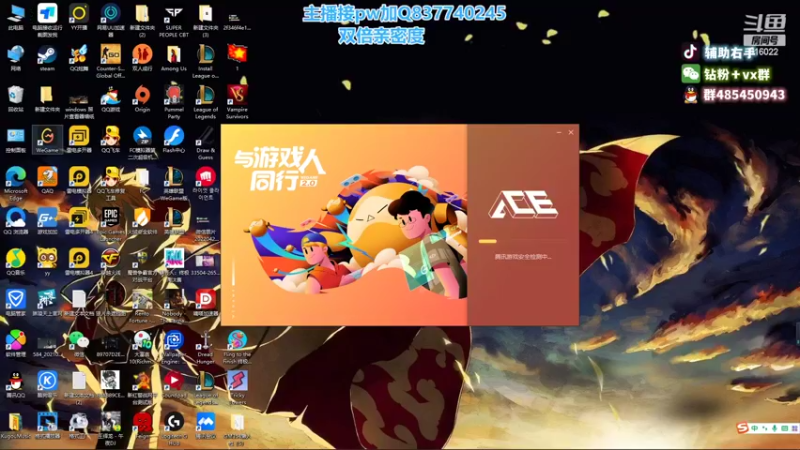This screenshot has width=800, height=450.
Task: Click the Sogou input method S icon
Action: click(x=742, y=428)
